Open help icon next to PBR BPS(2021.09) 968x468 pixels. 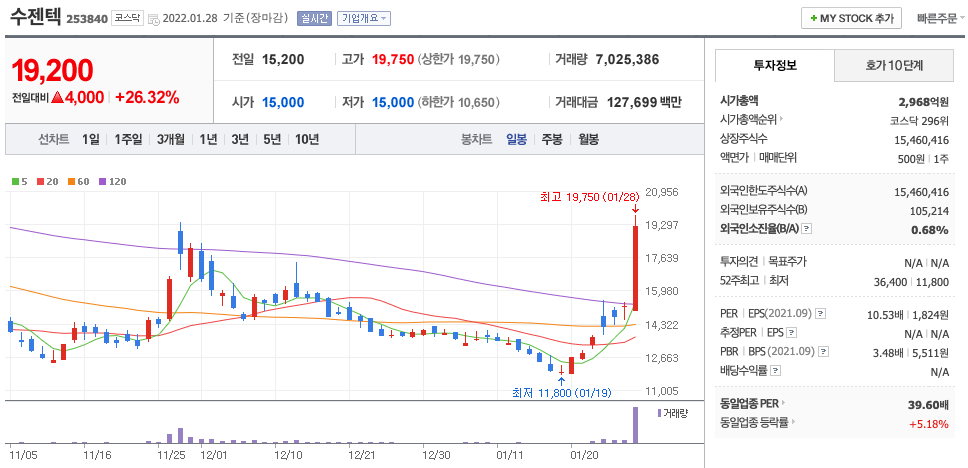point(824,352)
